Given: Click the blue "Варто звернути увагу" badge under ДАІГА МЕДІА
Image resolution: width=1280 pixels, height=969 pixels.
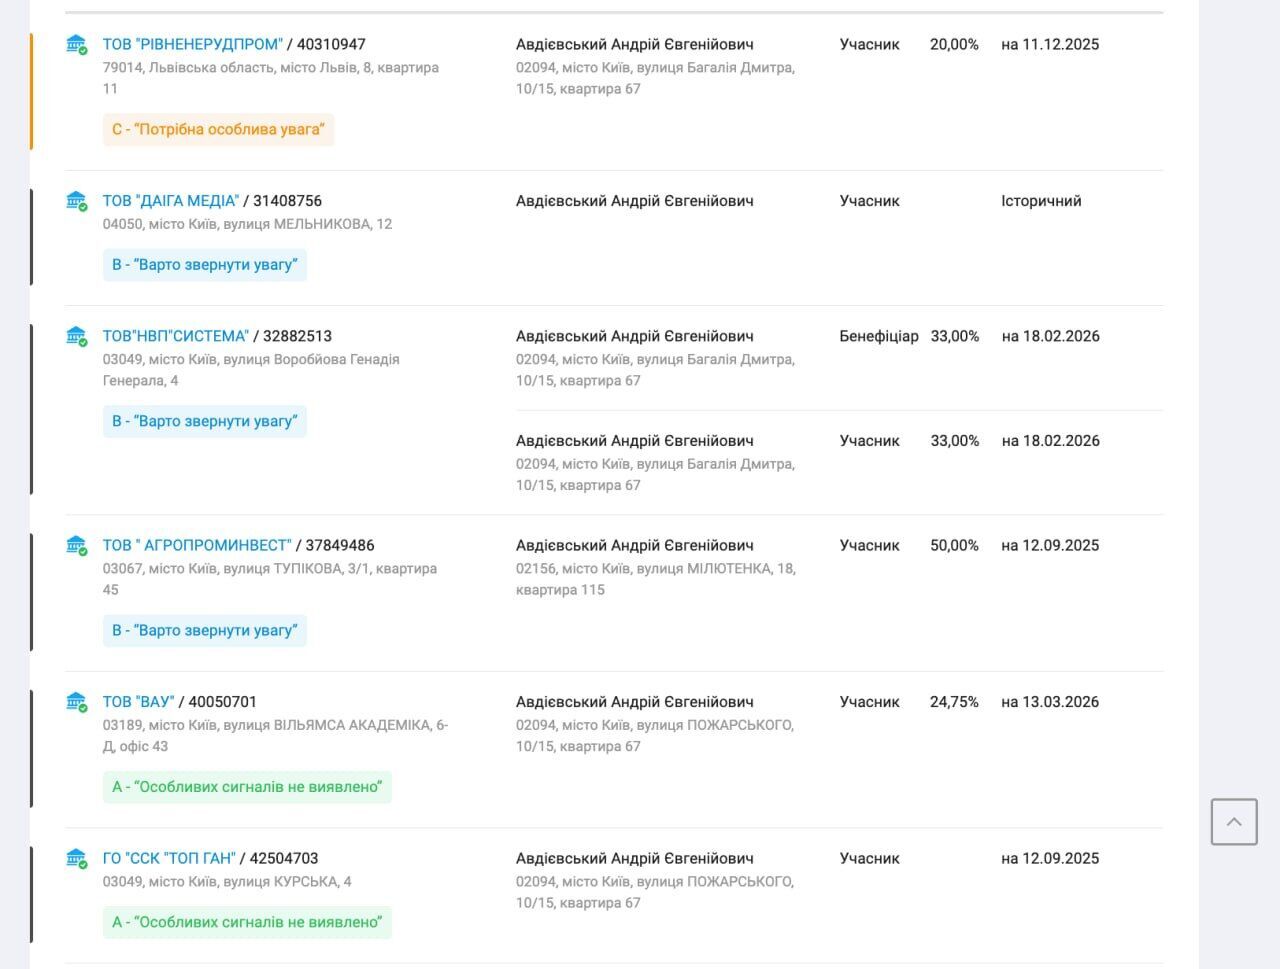Looking at the screenshot, I should tap(205, 265).
